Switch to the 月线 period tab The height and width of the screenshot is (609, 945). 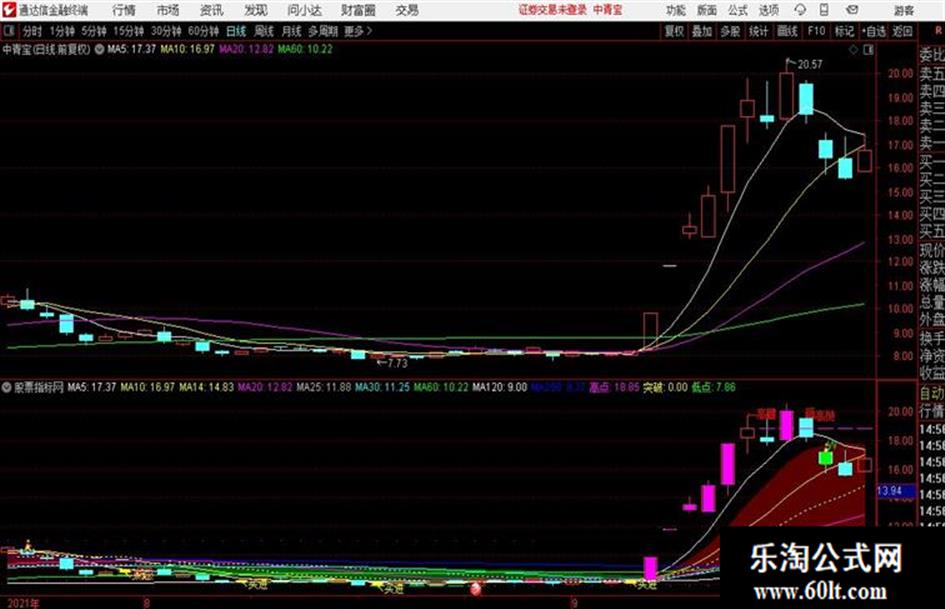pos(292,31)
